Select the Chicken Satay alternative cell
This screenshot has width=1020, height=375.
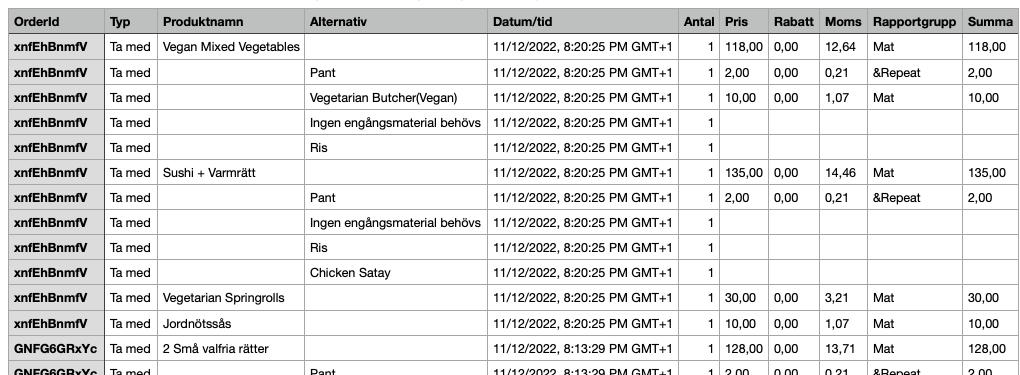(396, 273)
